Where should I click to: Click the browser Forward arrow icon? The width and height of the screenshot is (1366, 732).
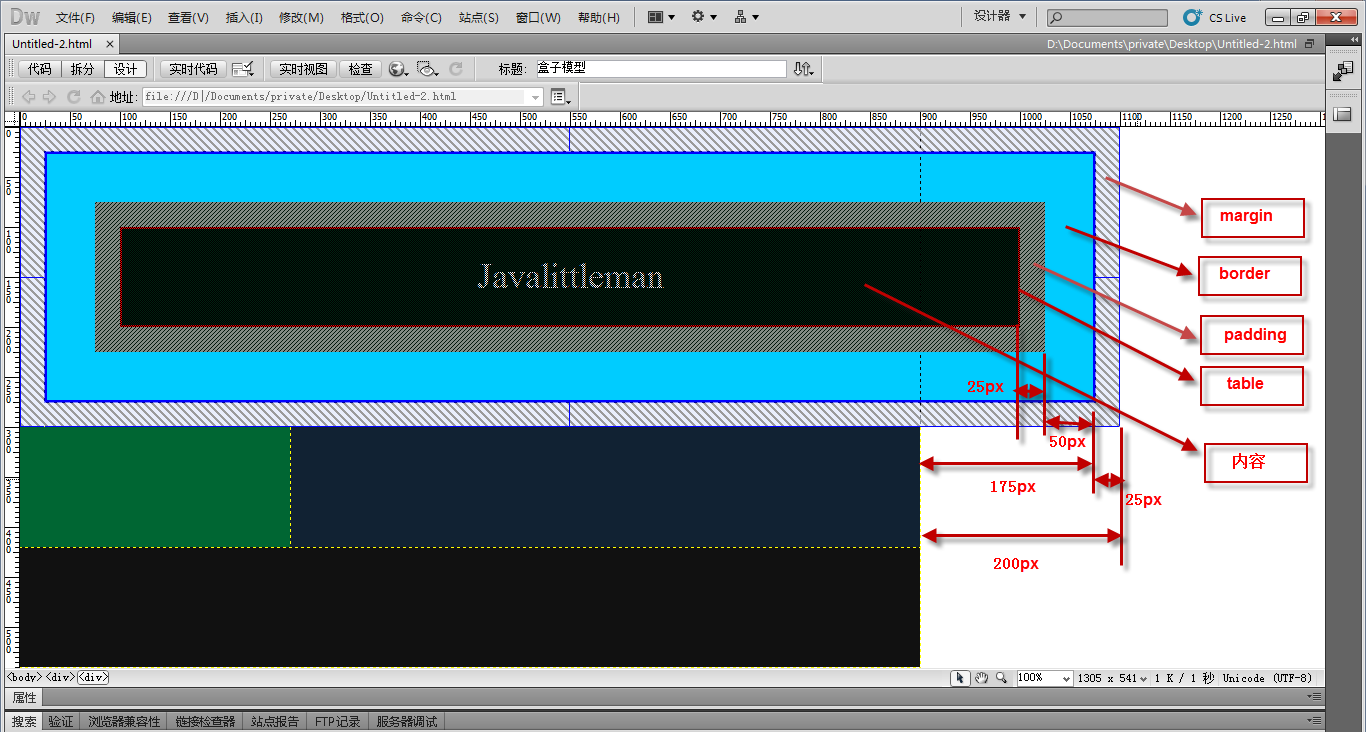50,97
